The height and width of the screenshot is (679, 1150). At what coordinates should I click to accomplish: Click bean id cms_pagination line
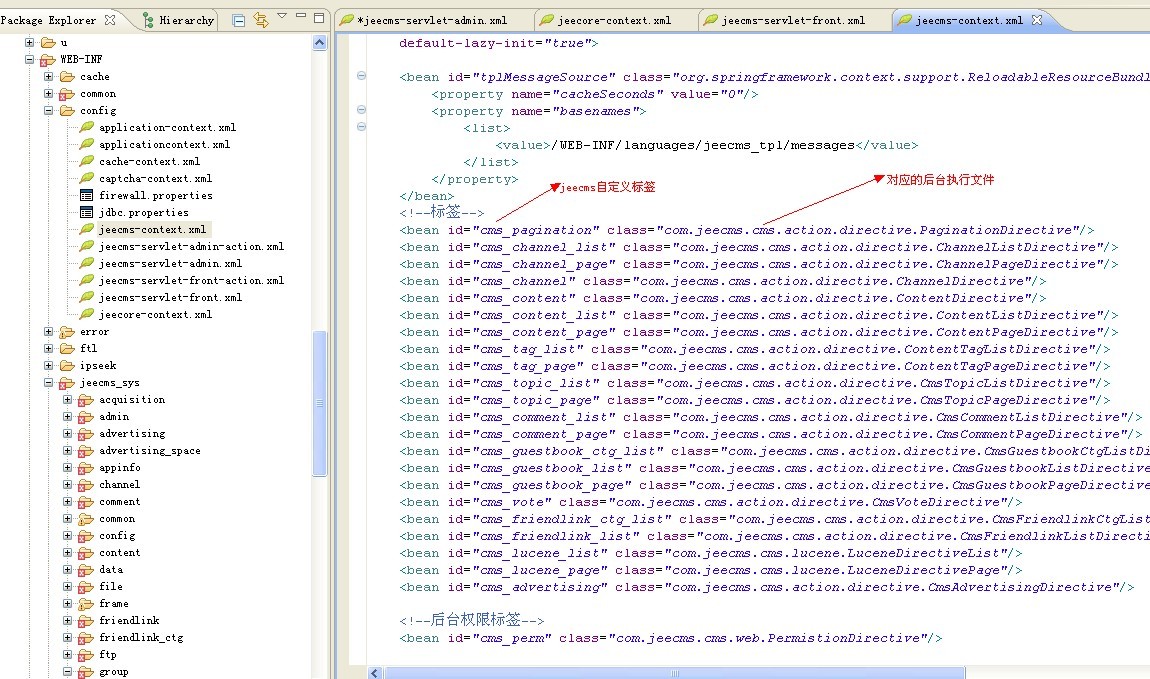coord(747,230)
